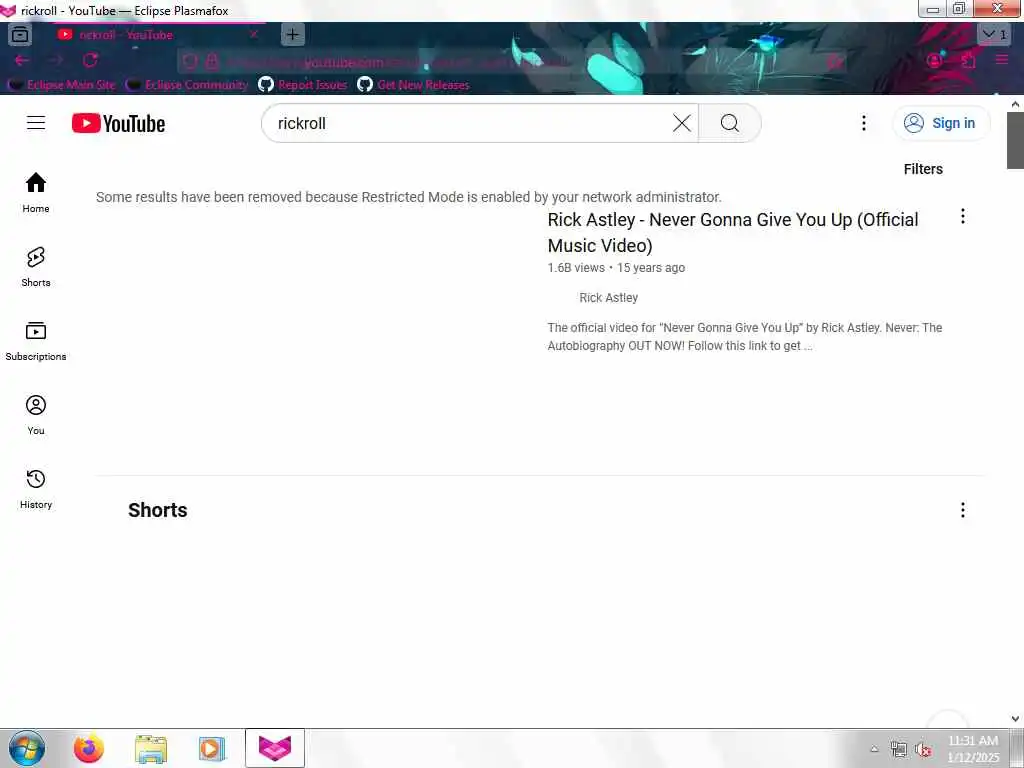Viewport: 1024px width, 768px height.
Task: Open Home in the sidebar
Action: tap(36, 193)
